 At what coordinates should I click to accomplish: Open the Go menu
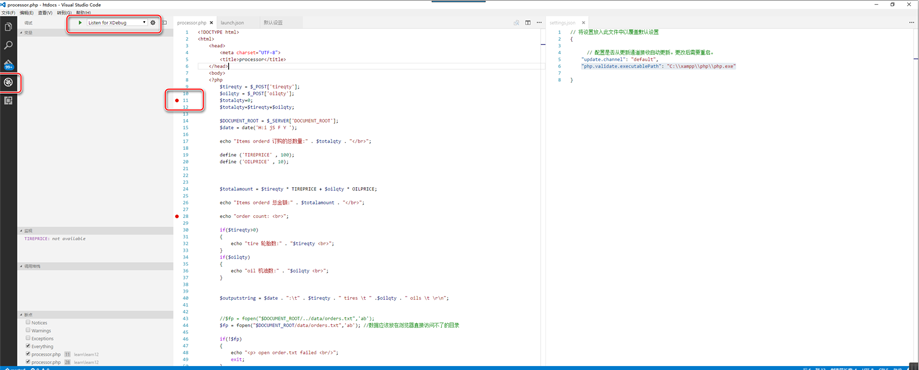(64, 12)
